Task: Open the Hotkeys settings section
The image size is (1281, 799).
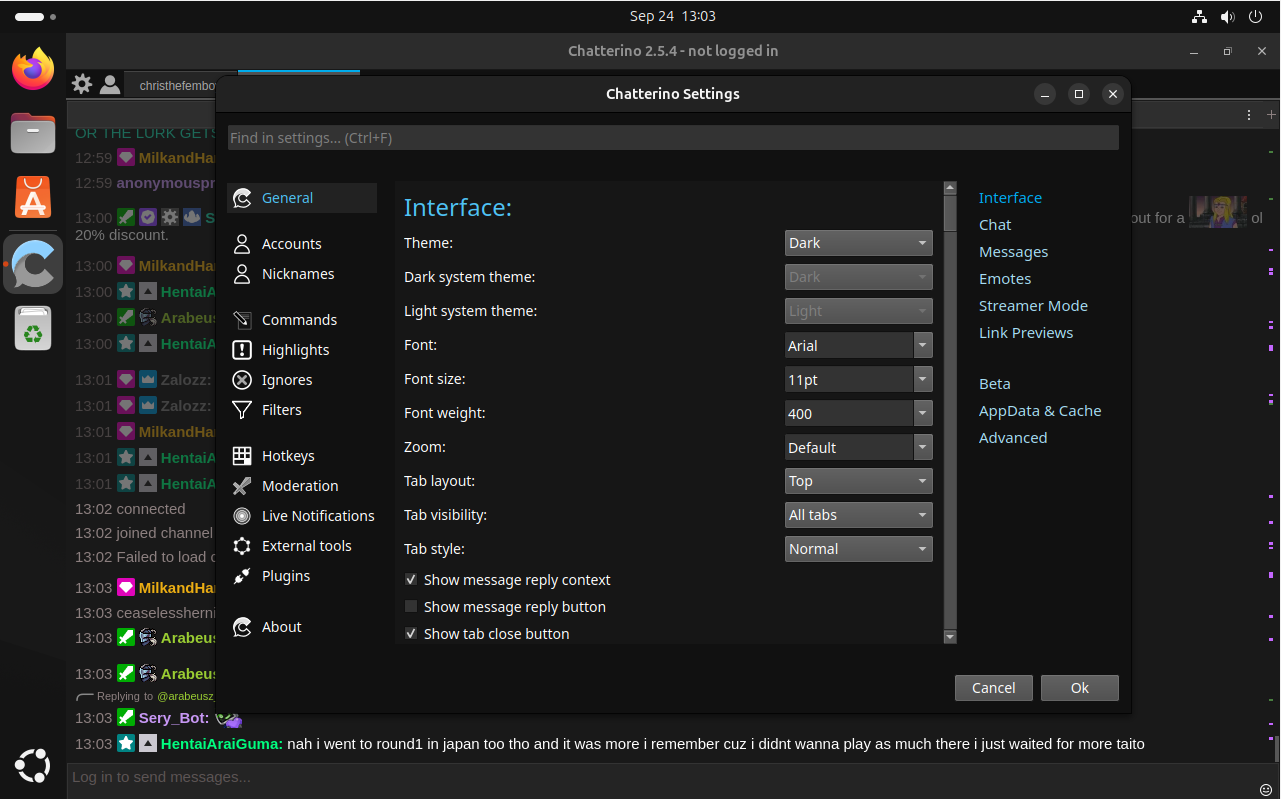Action: [287, 455]
